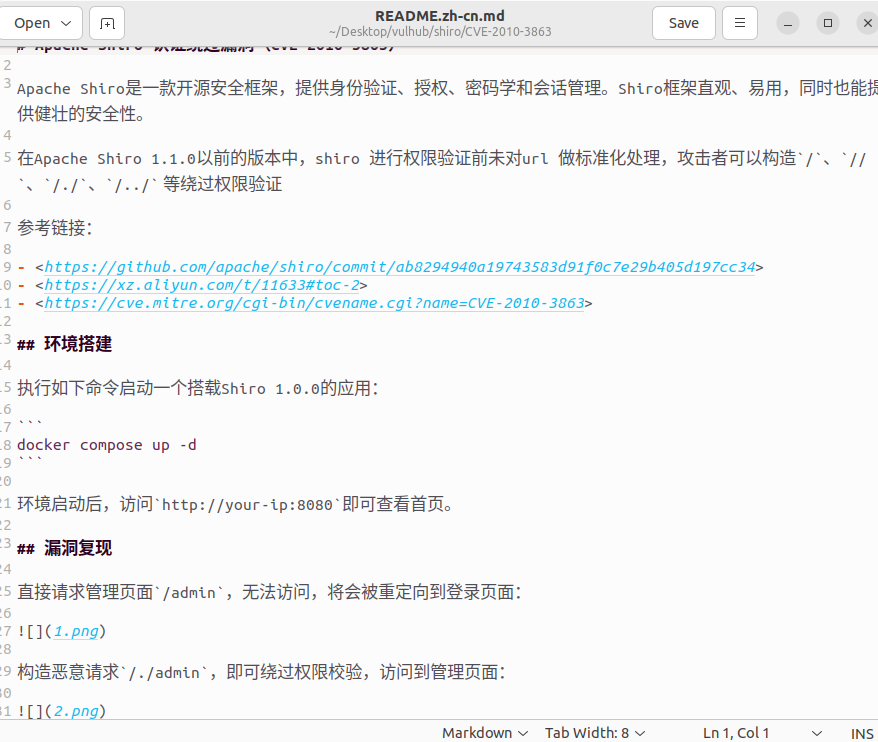Click the 参考链接 line

(54, 227)
